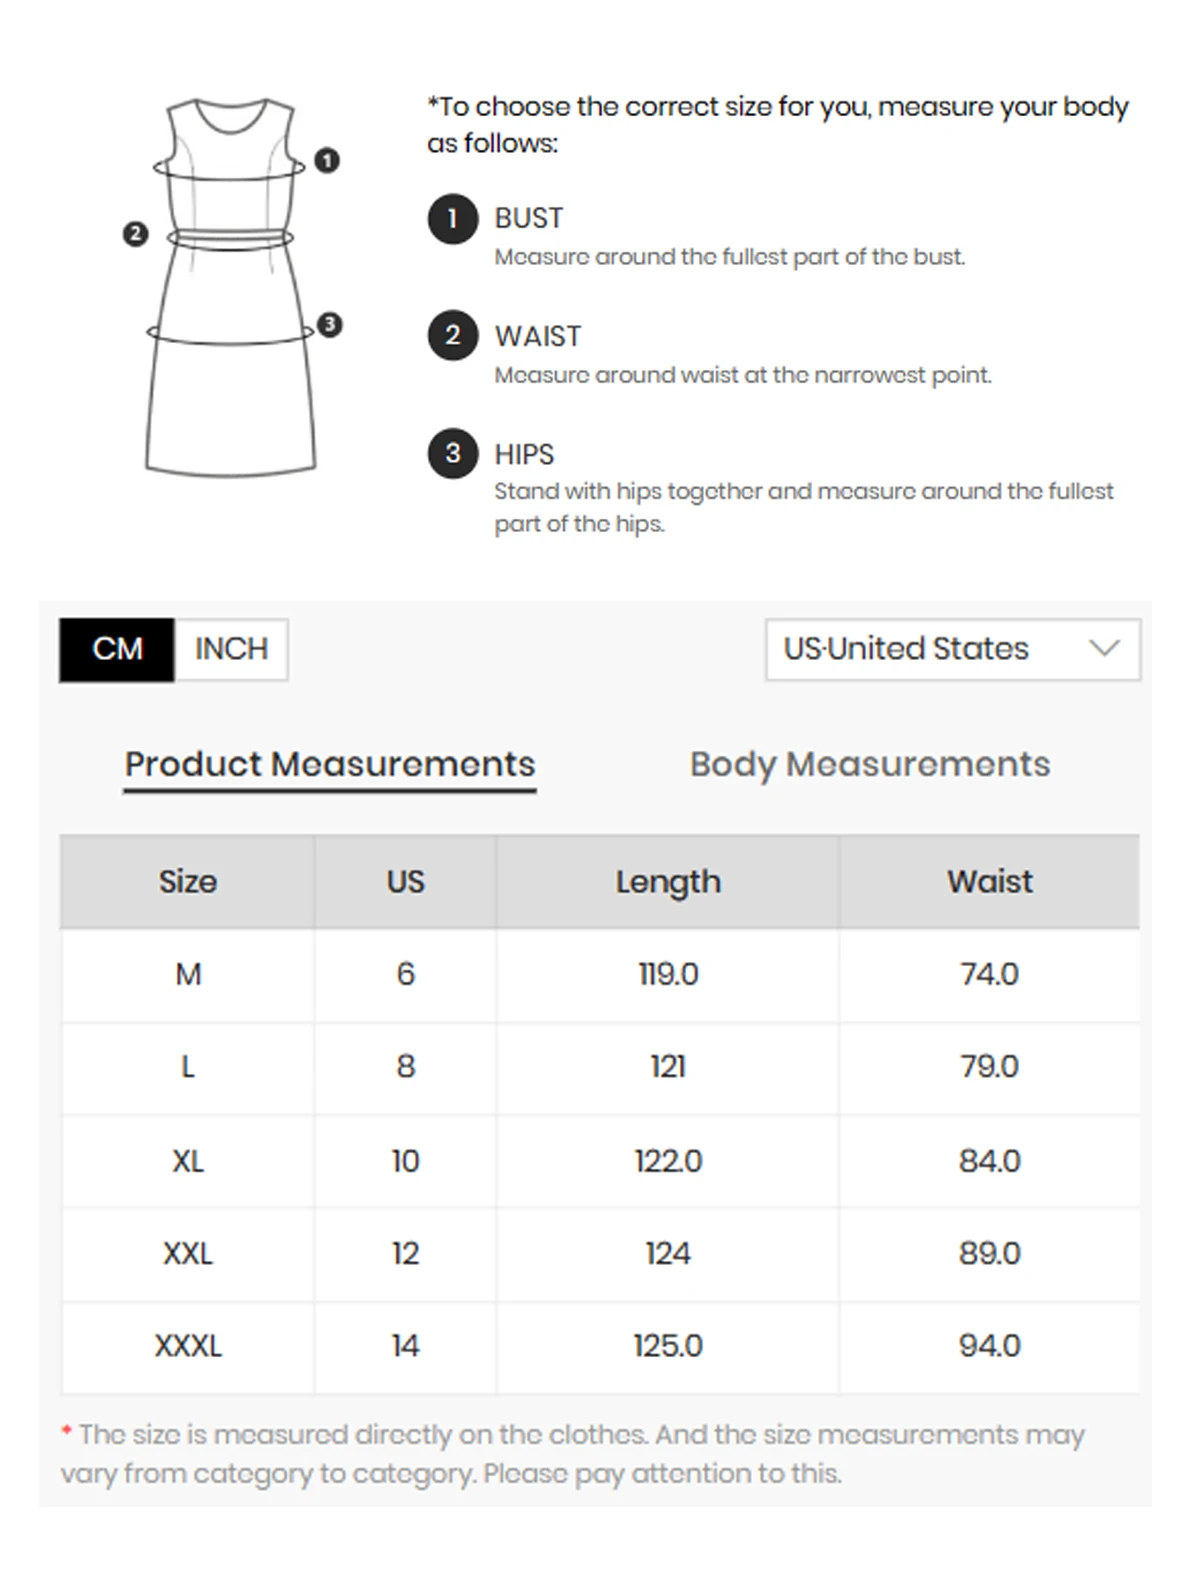Switch units to CM

click(117, 649)
